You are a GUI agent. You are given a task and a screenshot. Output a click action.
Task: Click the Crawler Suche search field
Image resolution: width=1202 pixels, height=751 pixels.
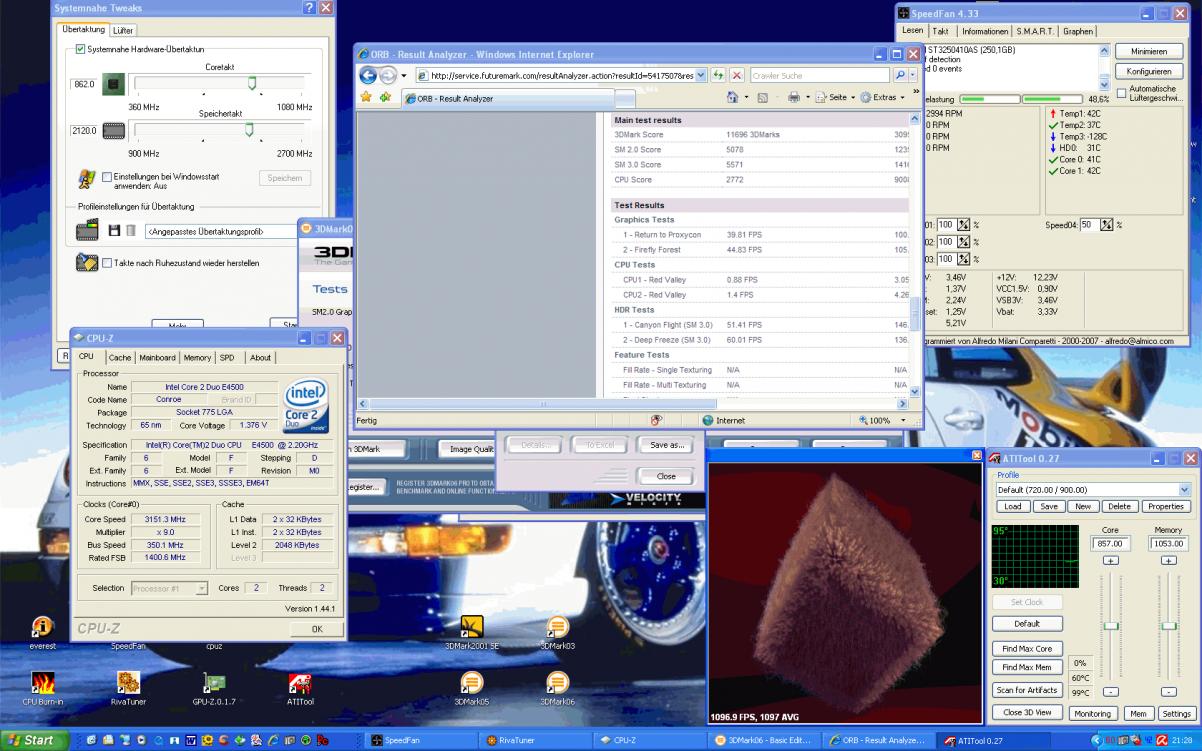pyautogui.click(x=819, y=75)
